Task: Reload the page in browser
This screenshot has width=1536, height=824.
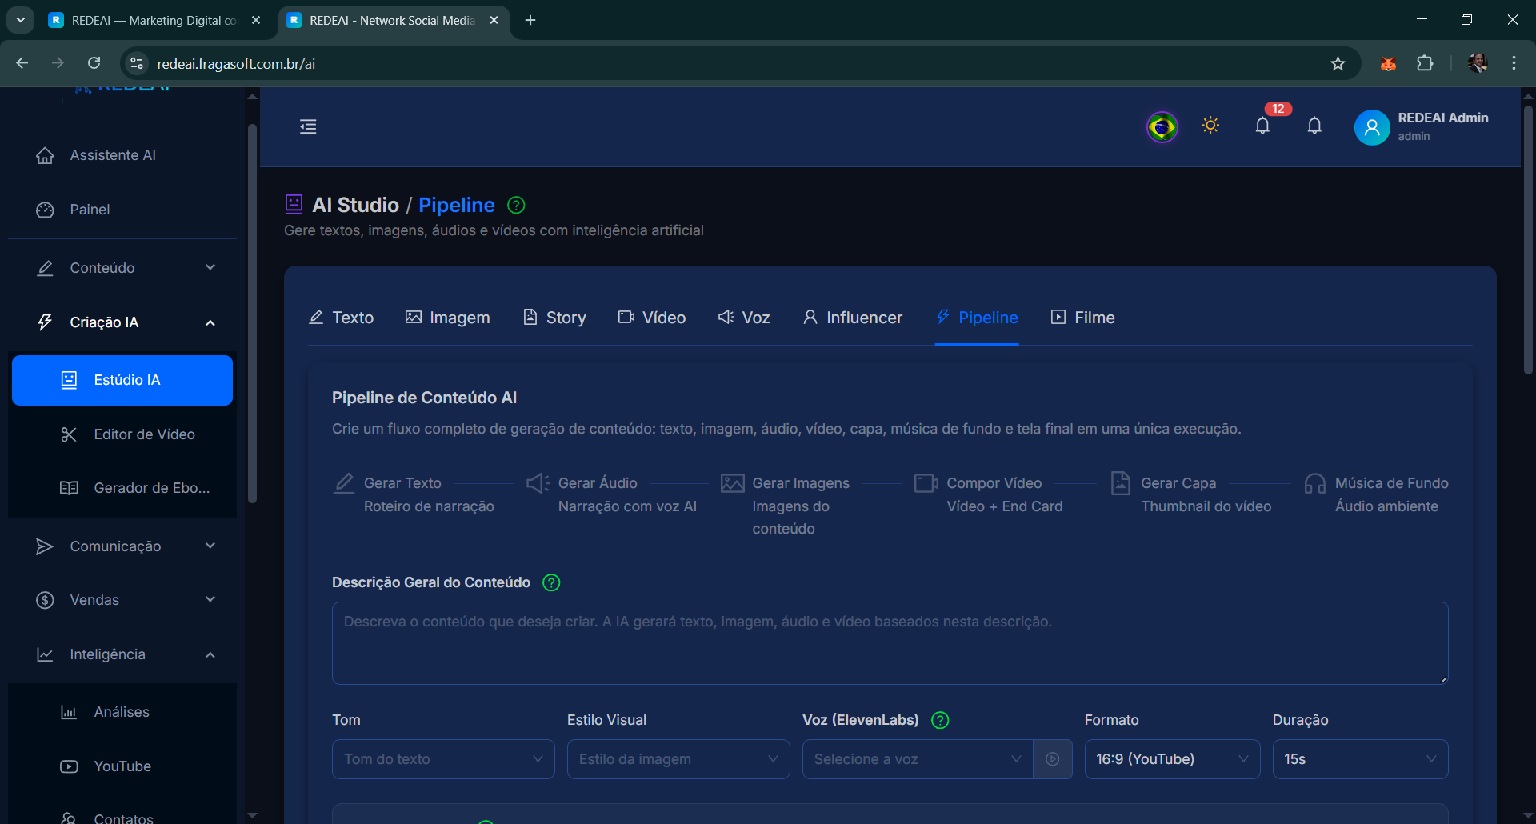Action: [94, 63]
